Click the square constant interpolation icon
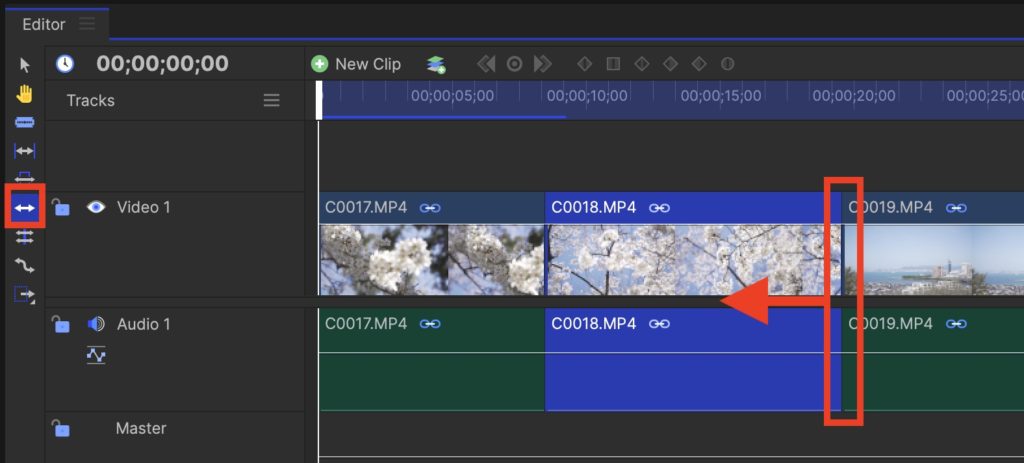Image resolution: width=1024 pixels, height=463 pixels. 613,64
